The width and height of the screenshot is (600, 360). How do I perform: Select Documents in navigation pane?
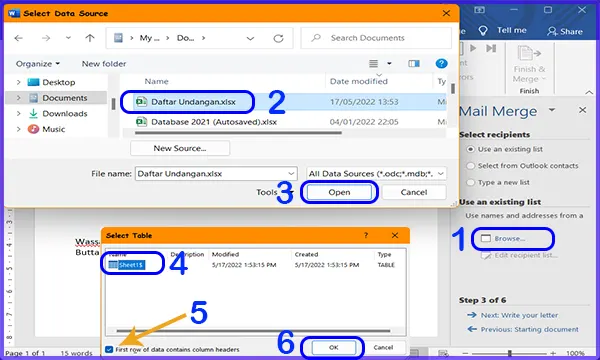65,98
